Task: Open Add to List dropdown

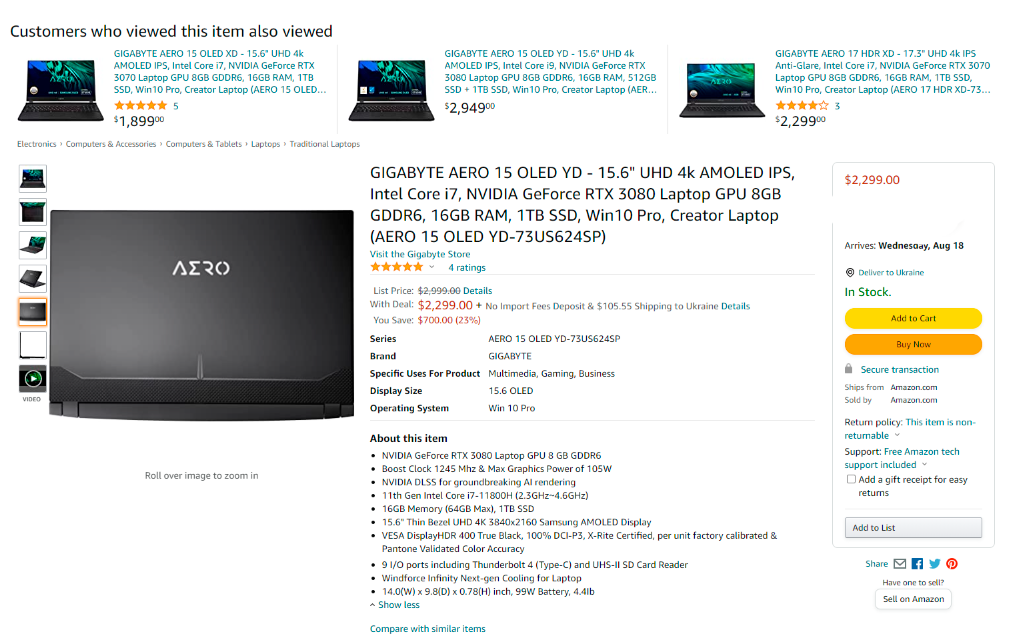Action: pyautogui.click(x=913, y=528)
